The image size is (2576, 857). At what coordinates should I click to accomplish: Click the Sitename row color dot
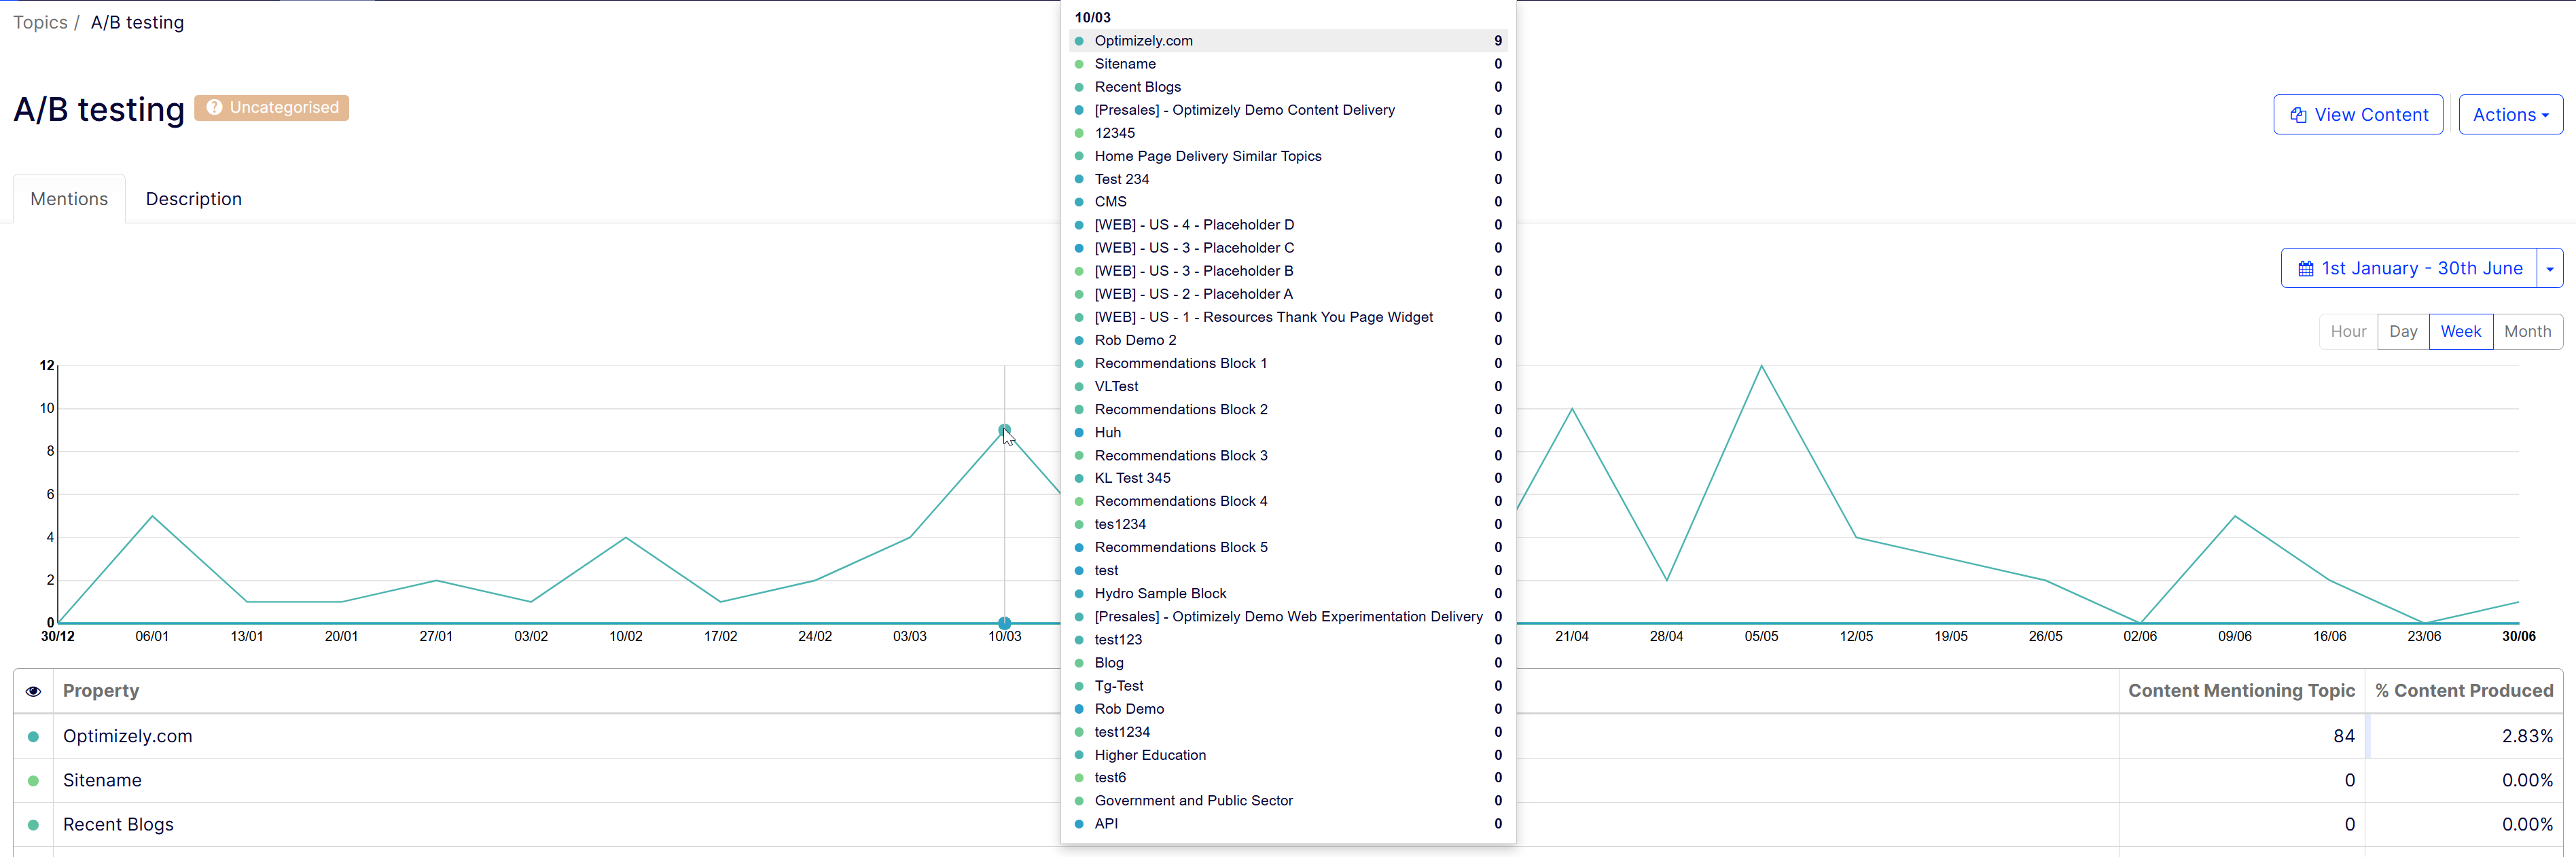pyautogui.click(x=33, y=781)
